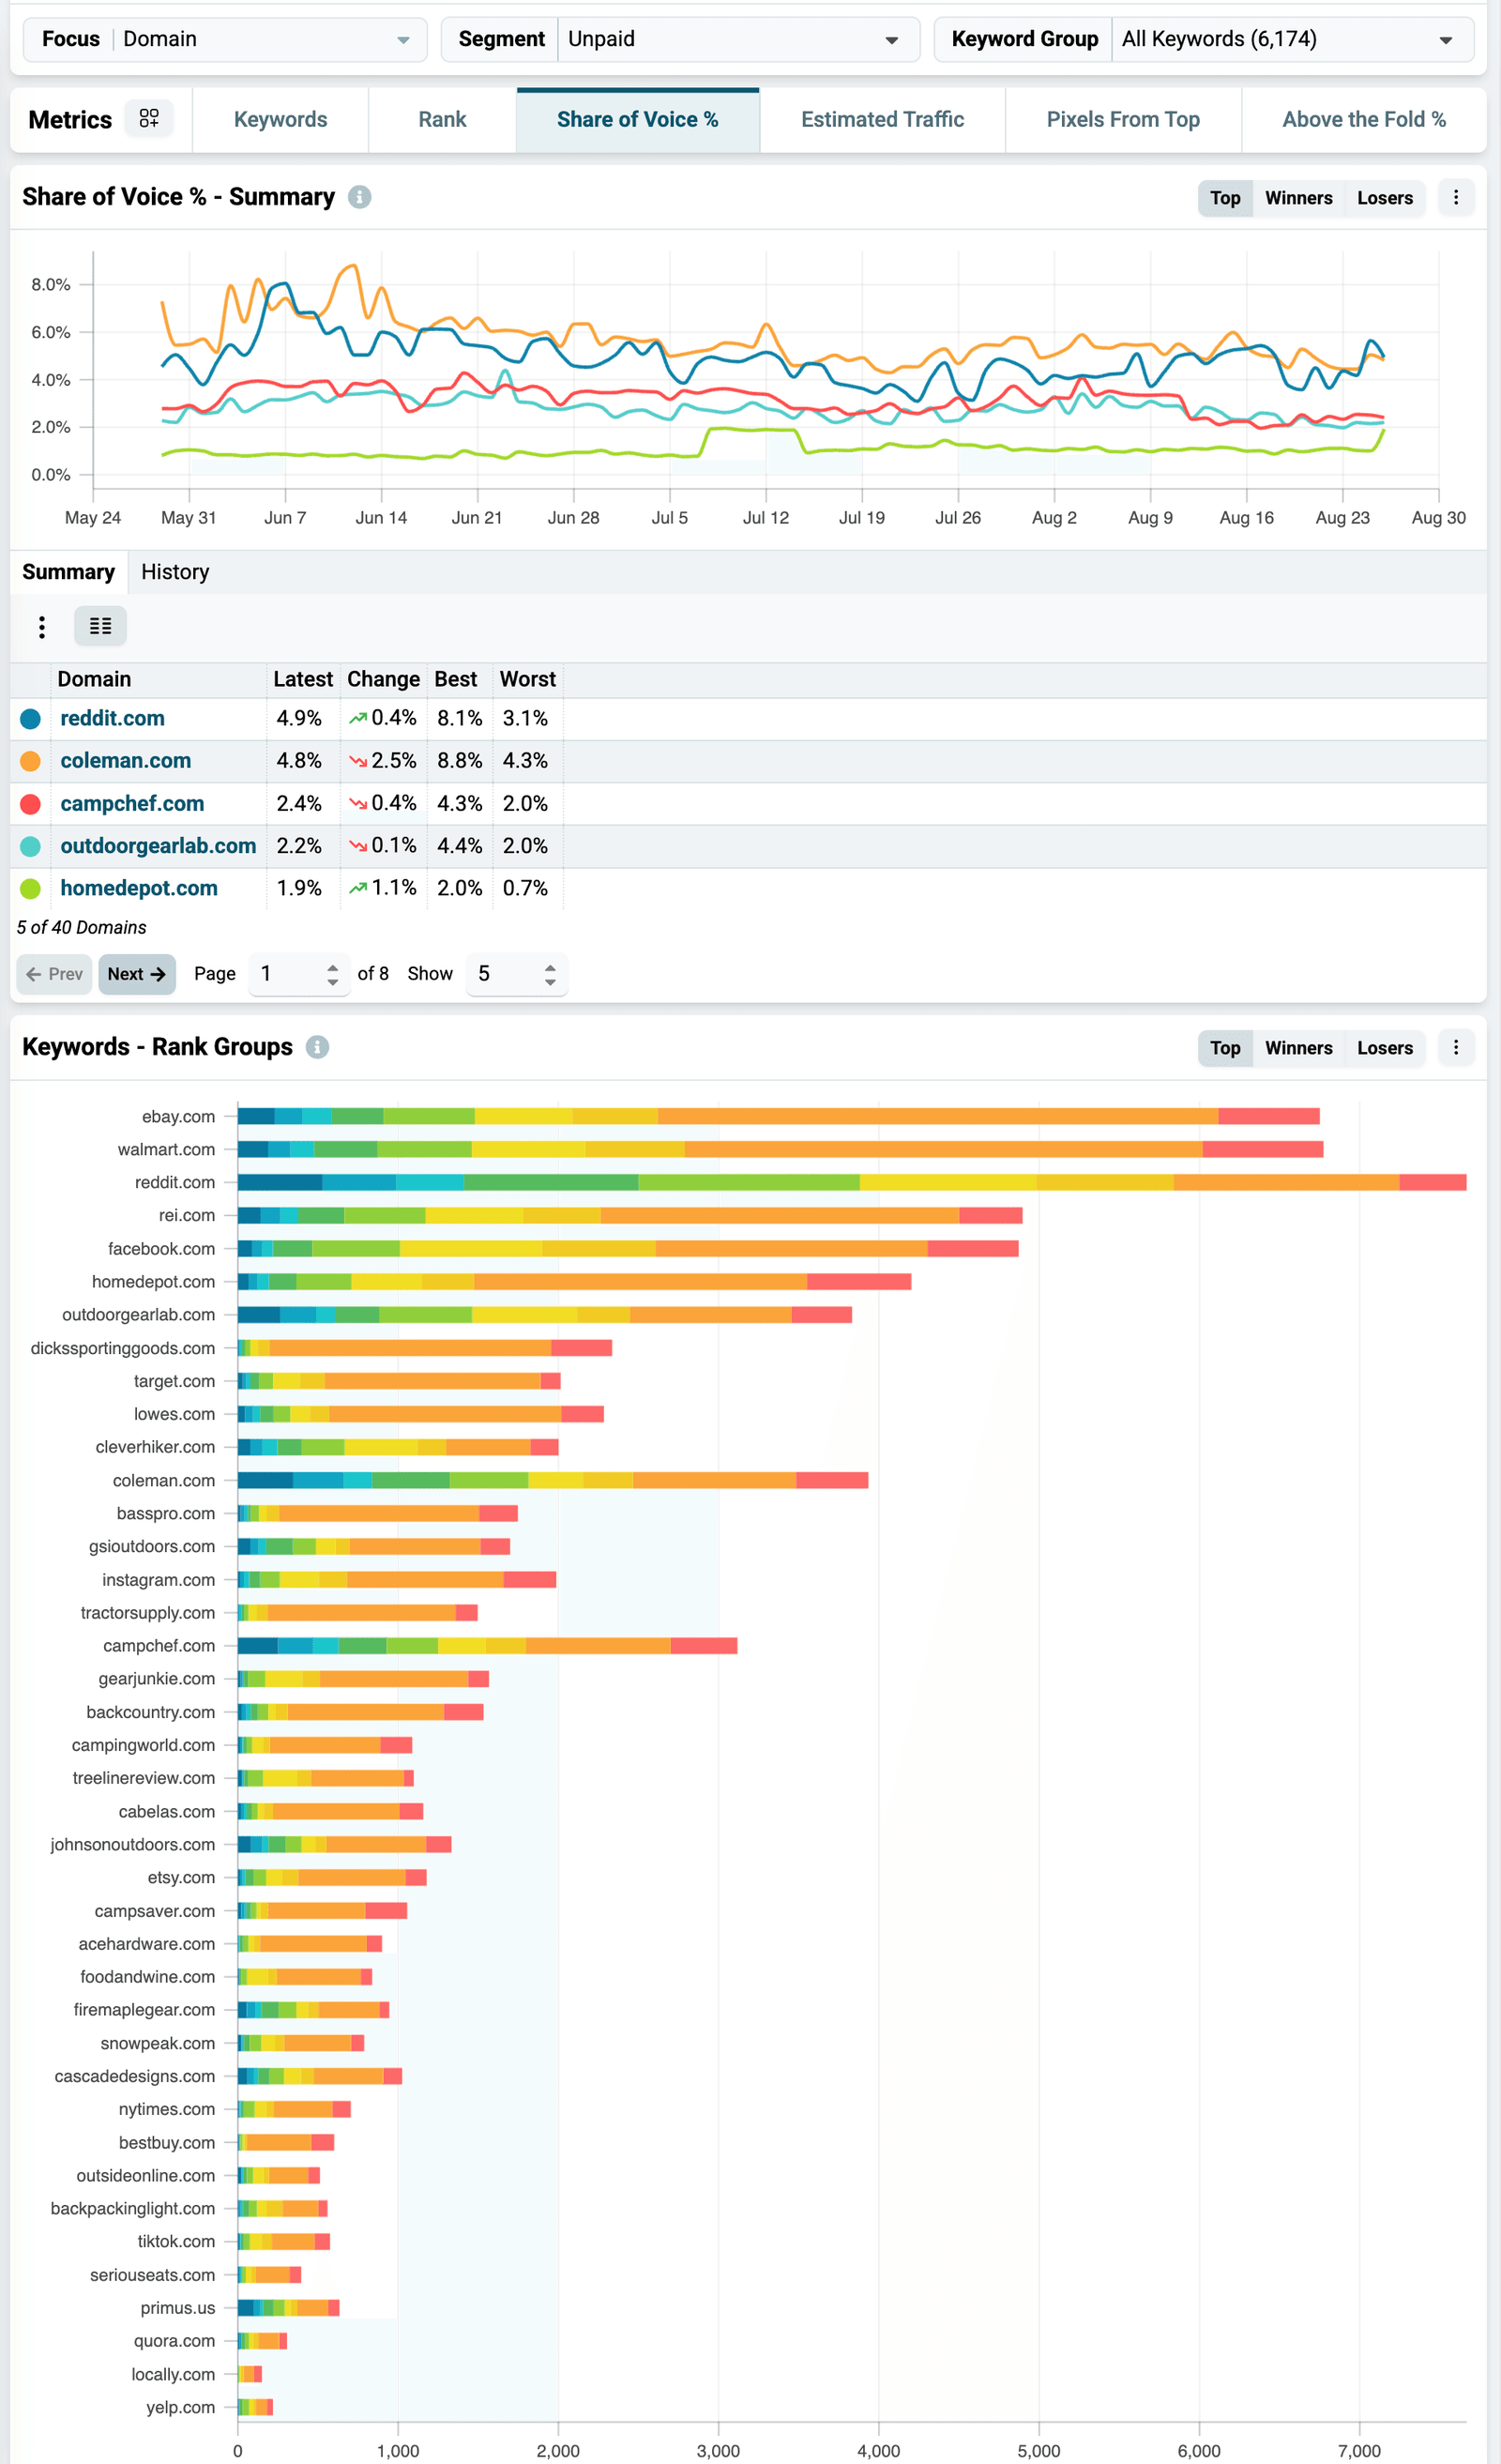Screen dimensions: 1501x2464
Task: Switch to the Keywords metric tab
Action: point(280,120)
